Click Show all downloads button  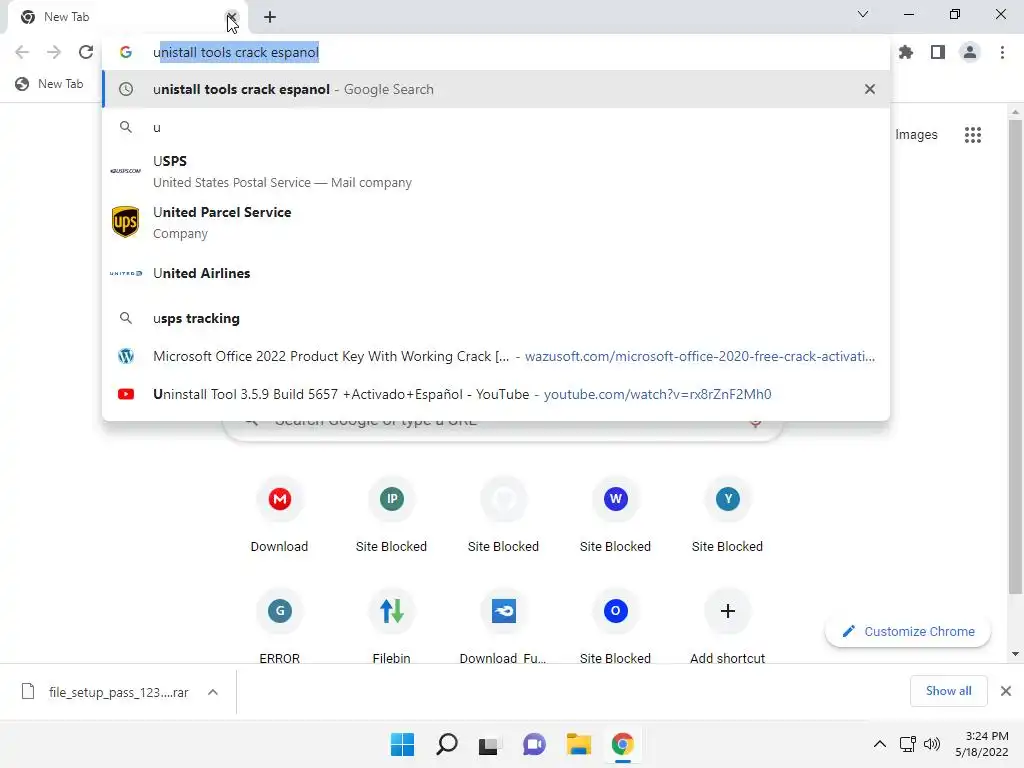point(948,691)
